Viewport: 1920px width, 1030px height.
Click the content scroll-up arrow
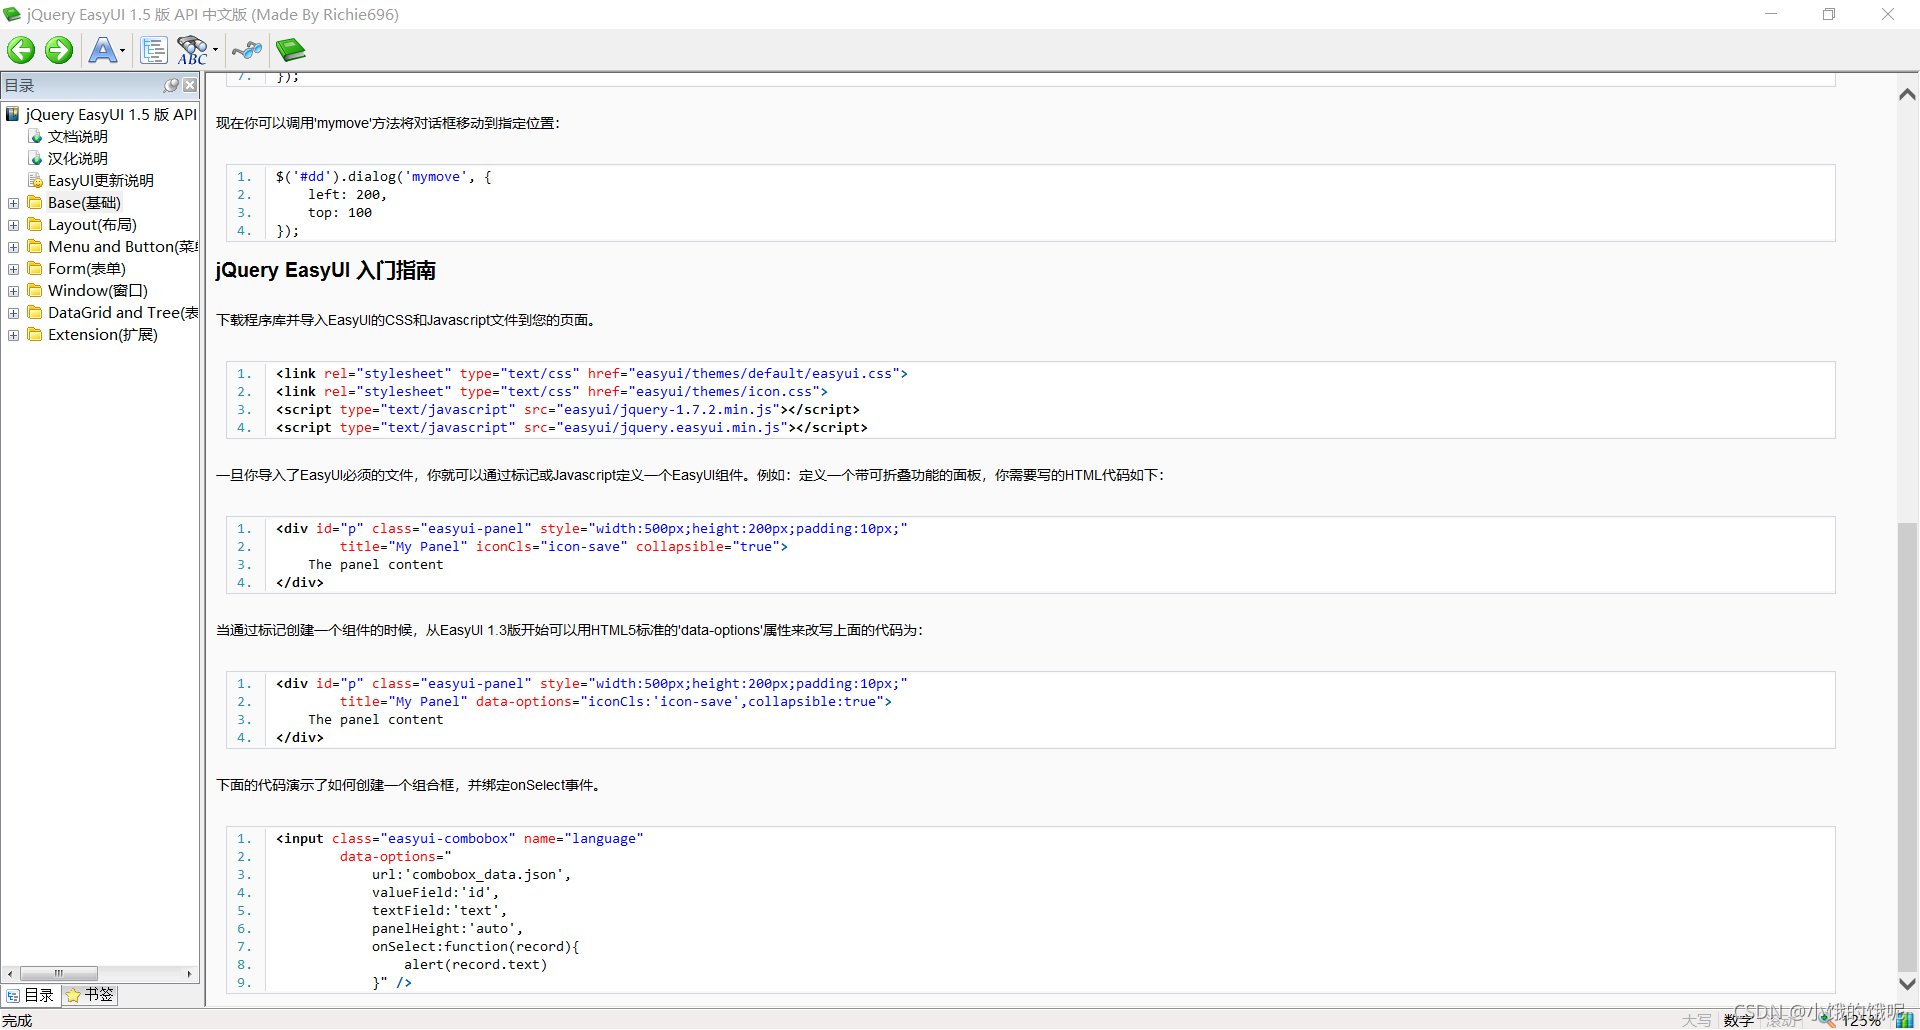coord(1907,94)
